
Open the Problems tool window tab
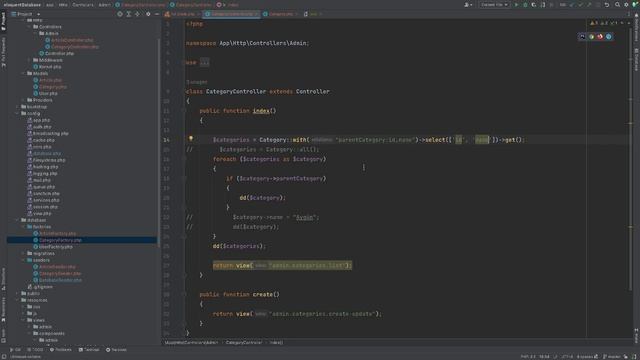60,350
